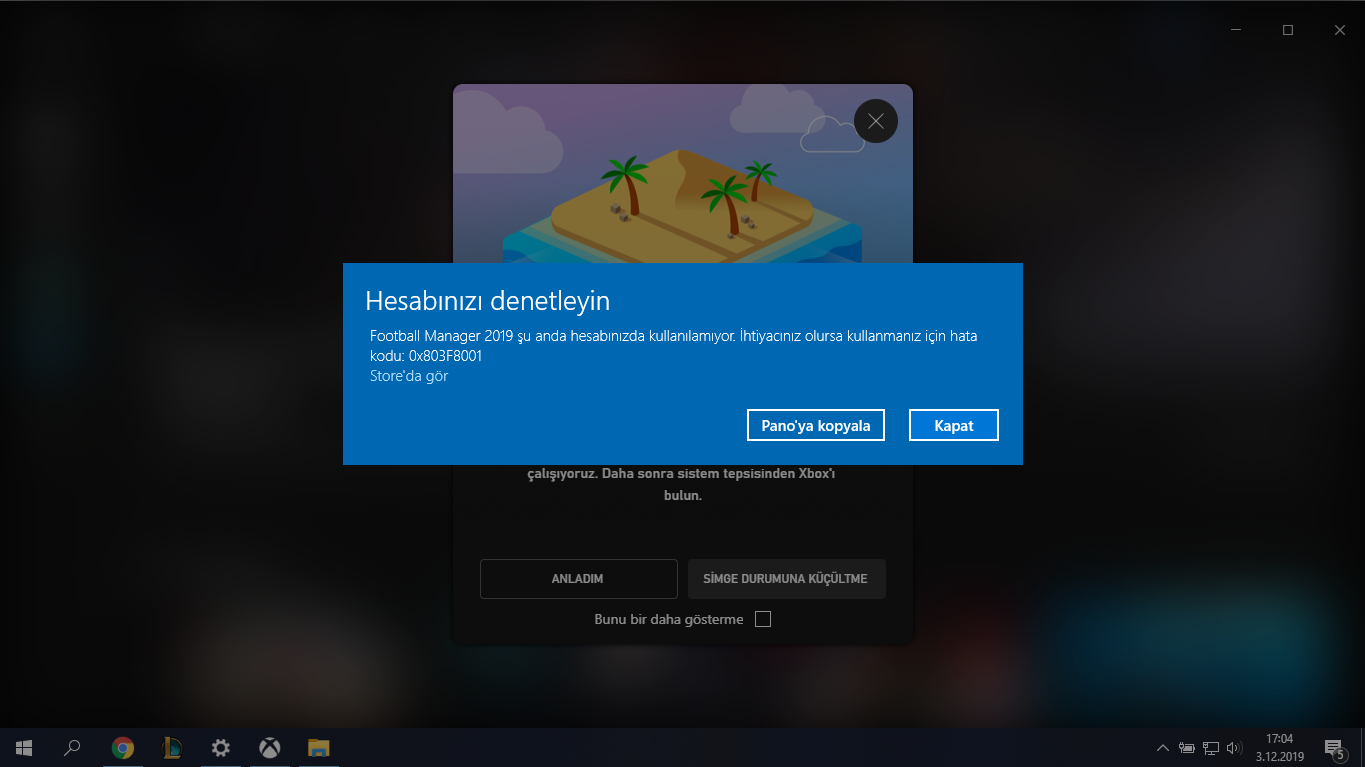Open League of Legends taskbar icon

[172, 747]
